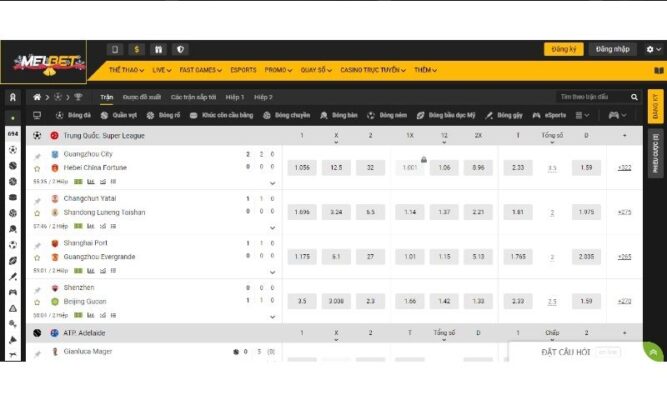This screenshot has height=400, width=667.
Task: Click the Melbet logo
Action: point(48,64)
